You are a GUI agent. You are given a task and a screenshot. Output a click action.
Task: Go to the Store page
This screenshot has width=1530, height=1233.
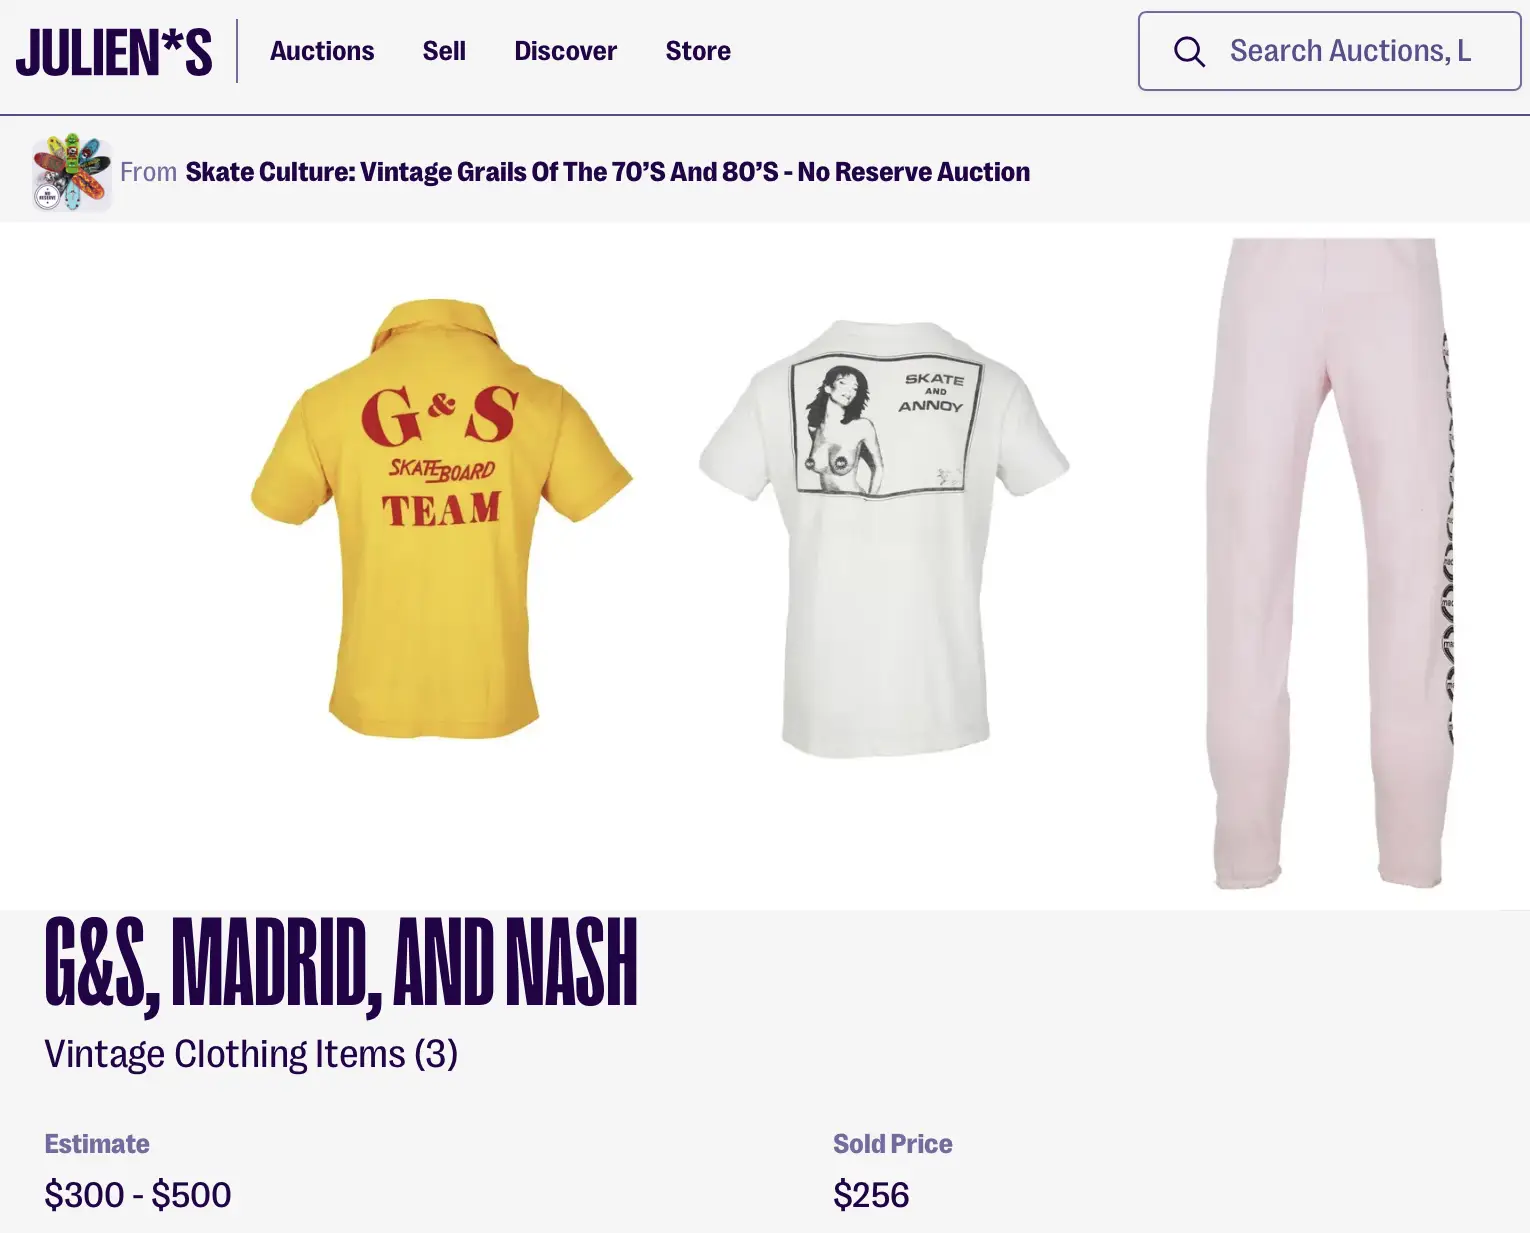click(x=698, y=52)
